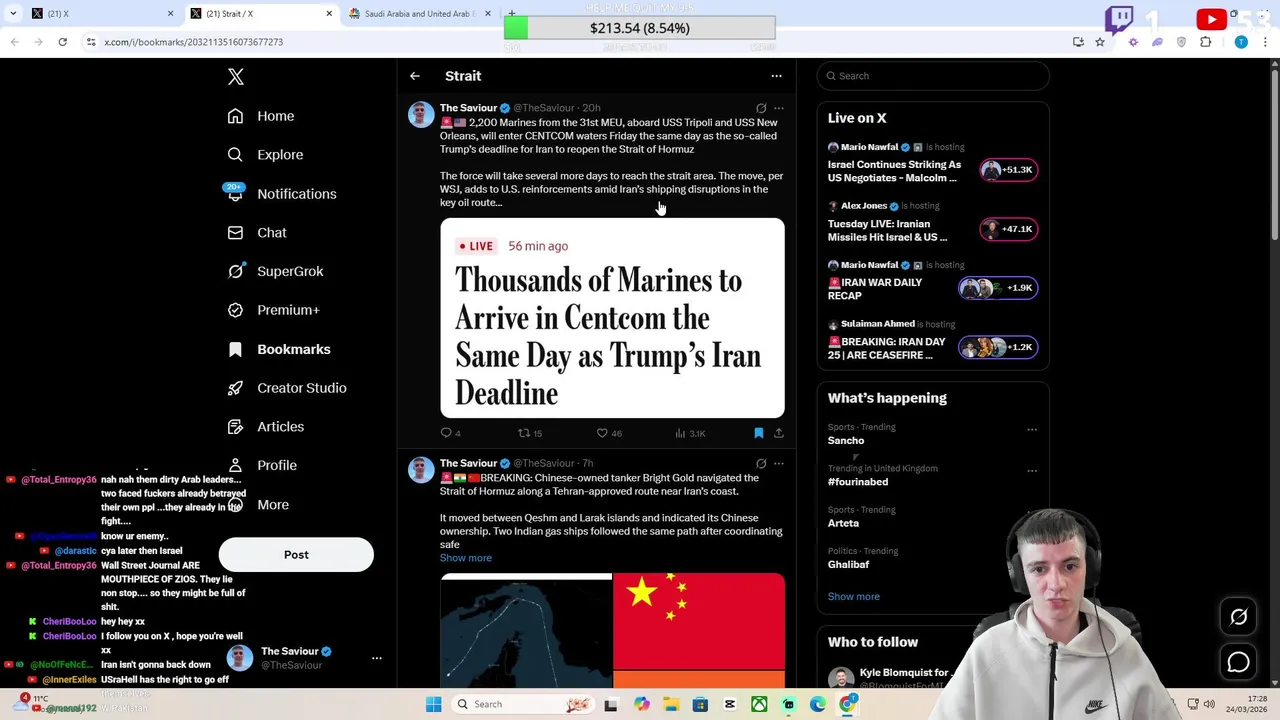Open File Explorer from the taskbar
Screen dimensions: 1280x720
click(671, 705)
